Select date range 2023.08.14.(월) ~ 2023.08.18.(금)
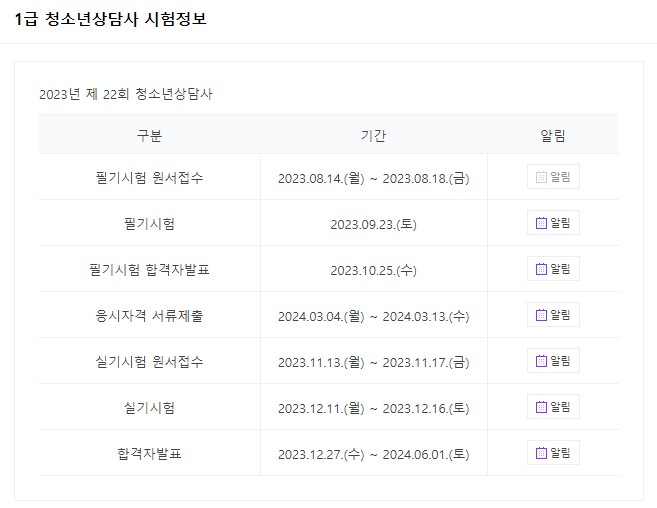 [x=373, y=179]
